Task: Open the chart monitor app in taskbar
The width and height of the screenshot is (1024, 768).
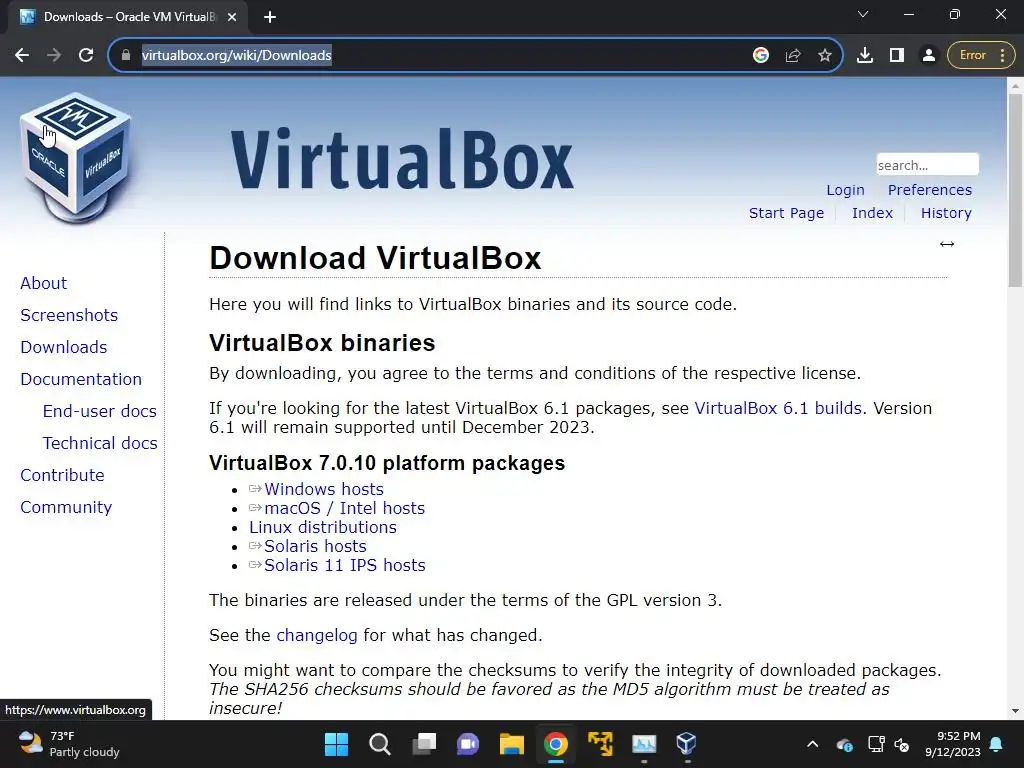Action: (x=643, y=744)
